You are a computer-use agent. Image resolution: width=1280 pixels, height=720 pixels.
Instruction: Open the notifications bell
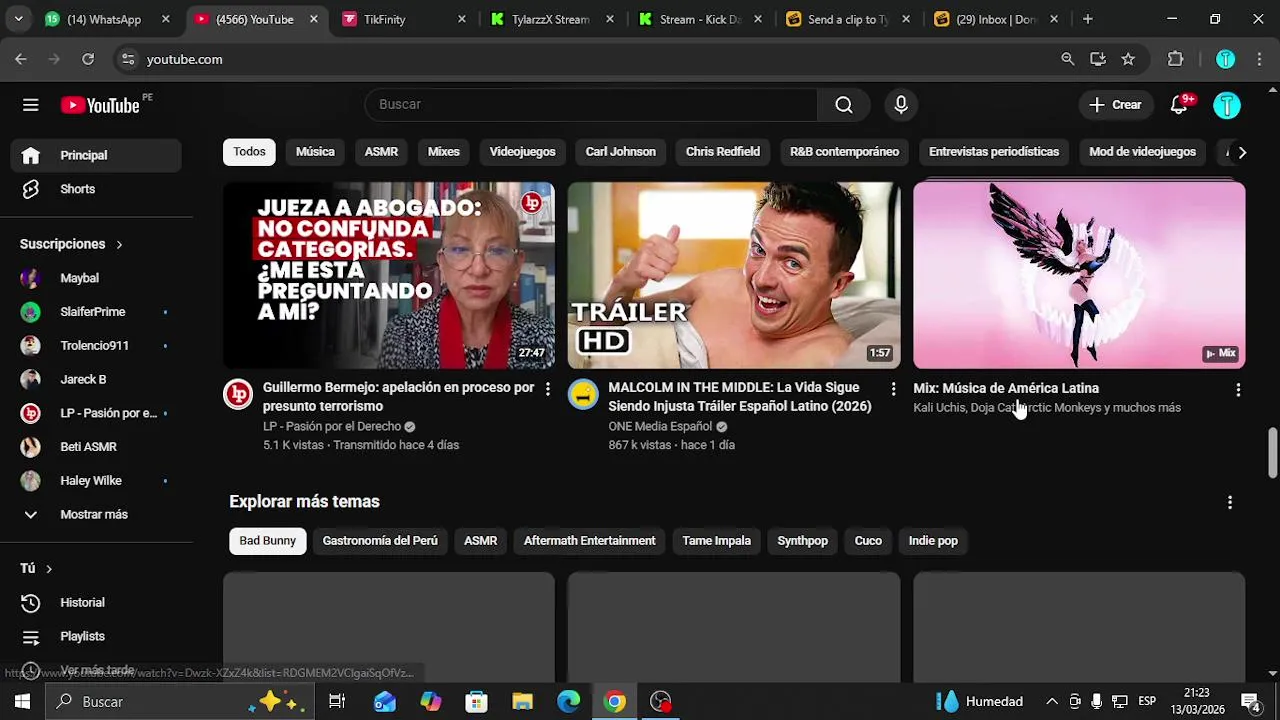pyautogui.click(x=1179, y=105)
